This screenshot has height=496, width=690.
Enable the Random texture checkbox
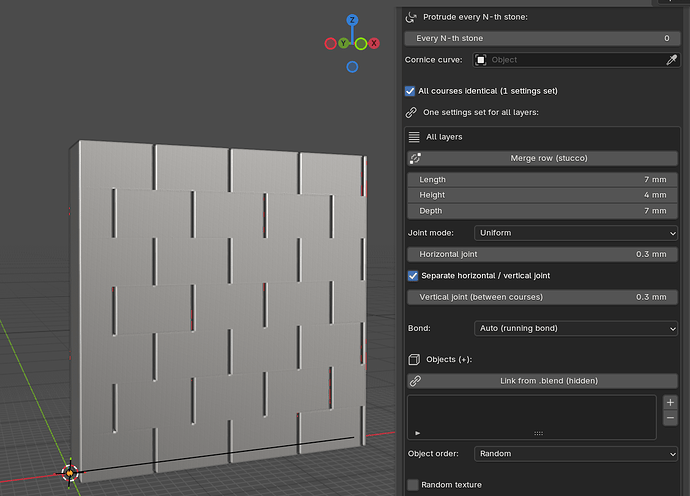coord(413,485)
